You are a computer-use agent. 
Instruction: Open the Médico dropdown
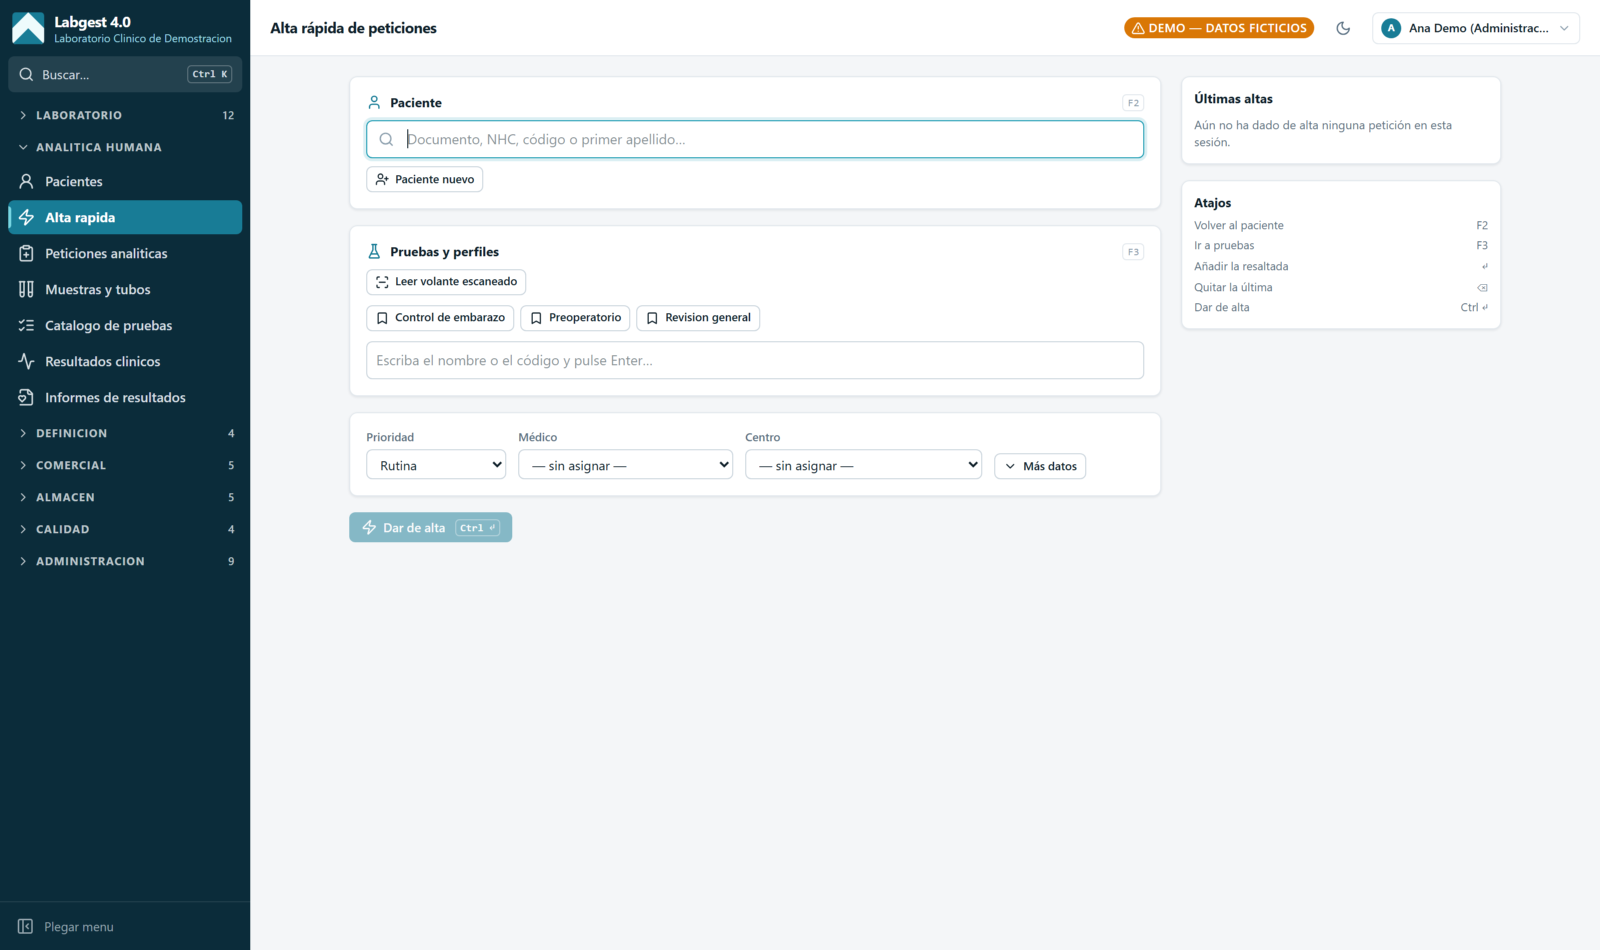coord(625,465)
